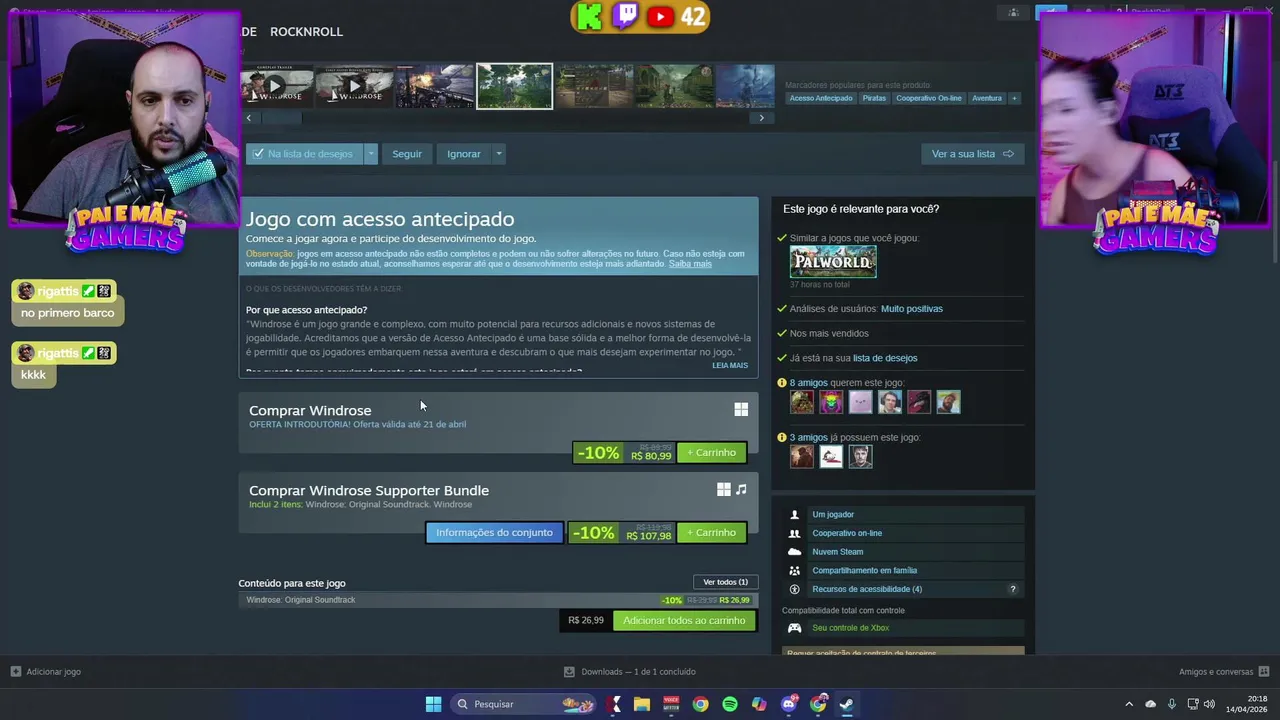
Task: Open Informações do conjunto
Action: click(x=494, y=533)
